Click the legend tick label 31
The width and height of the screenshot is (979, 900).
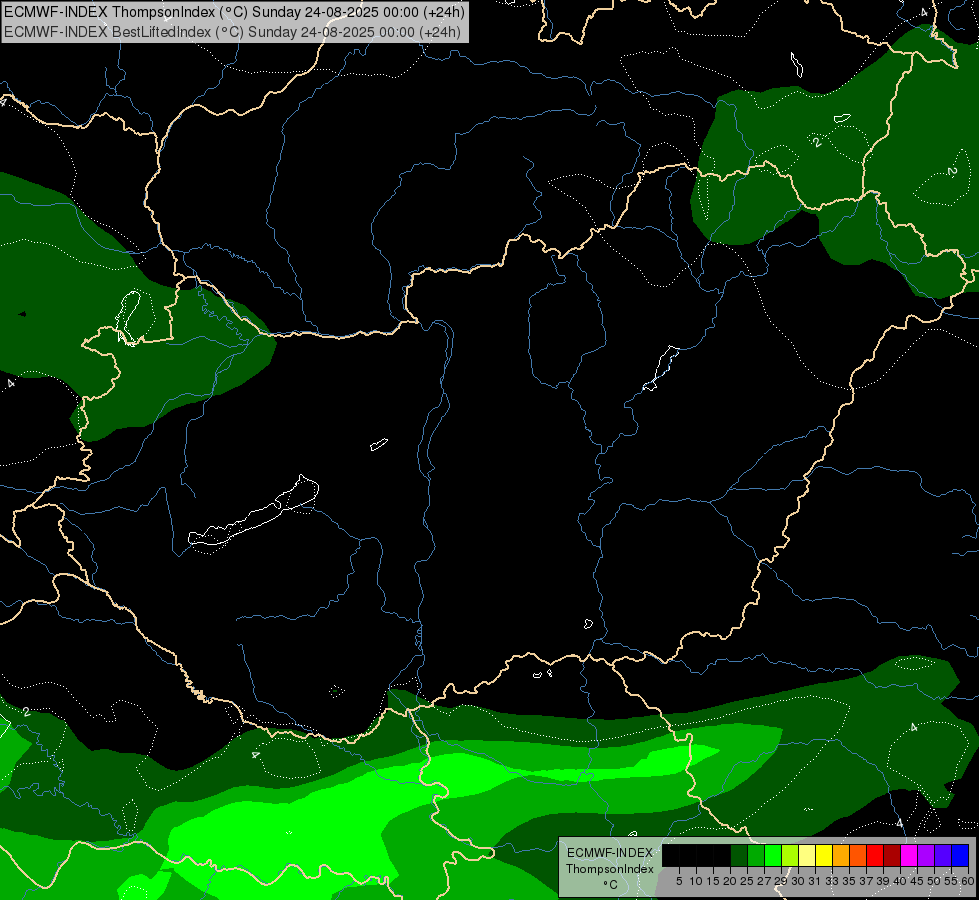click(x=815, y=881)
